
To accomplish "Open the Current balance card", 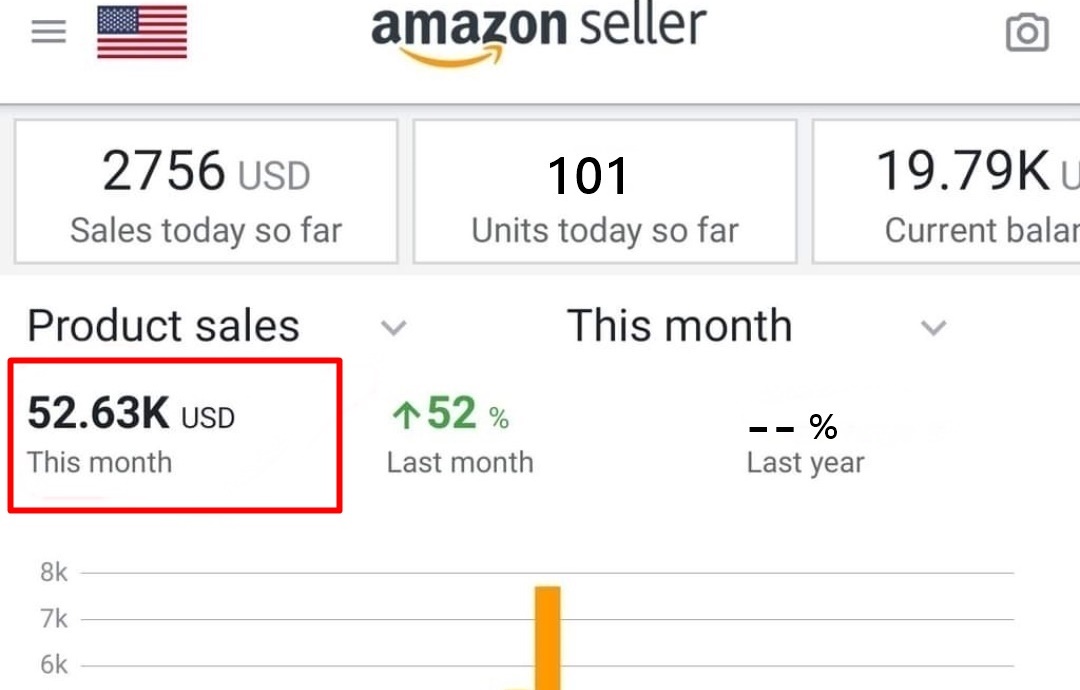I will point(946,191).
